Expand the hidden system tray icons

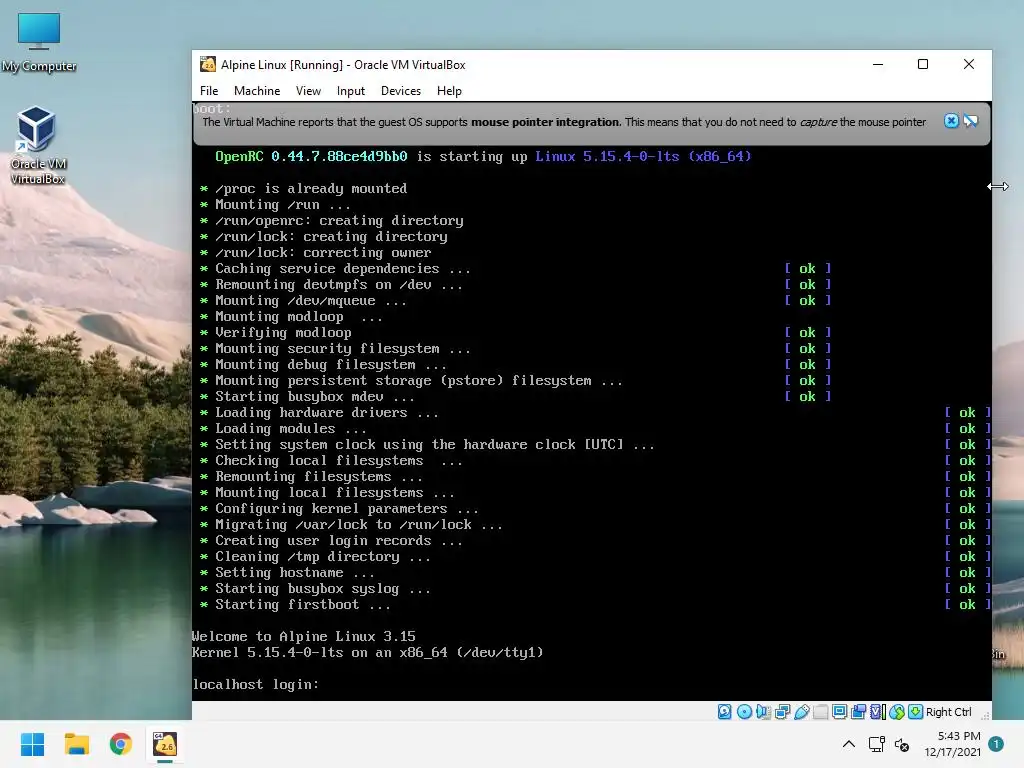(x=849, y=744)
